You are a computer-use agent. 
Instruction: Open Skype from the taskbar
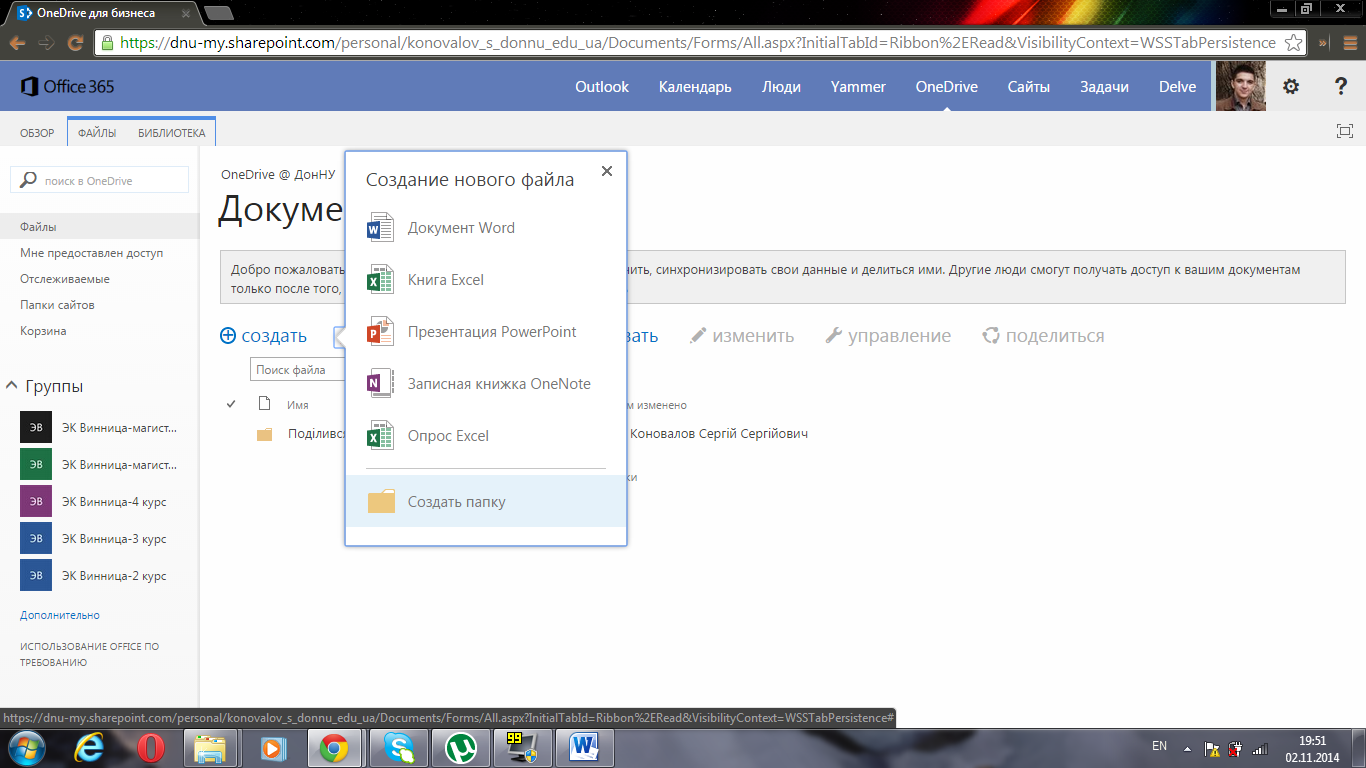pos(399,748)
